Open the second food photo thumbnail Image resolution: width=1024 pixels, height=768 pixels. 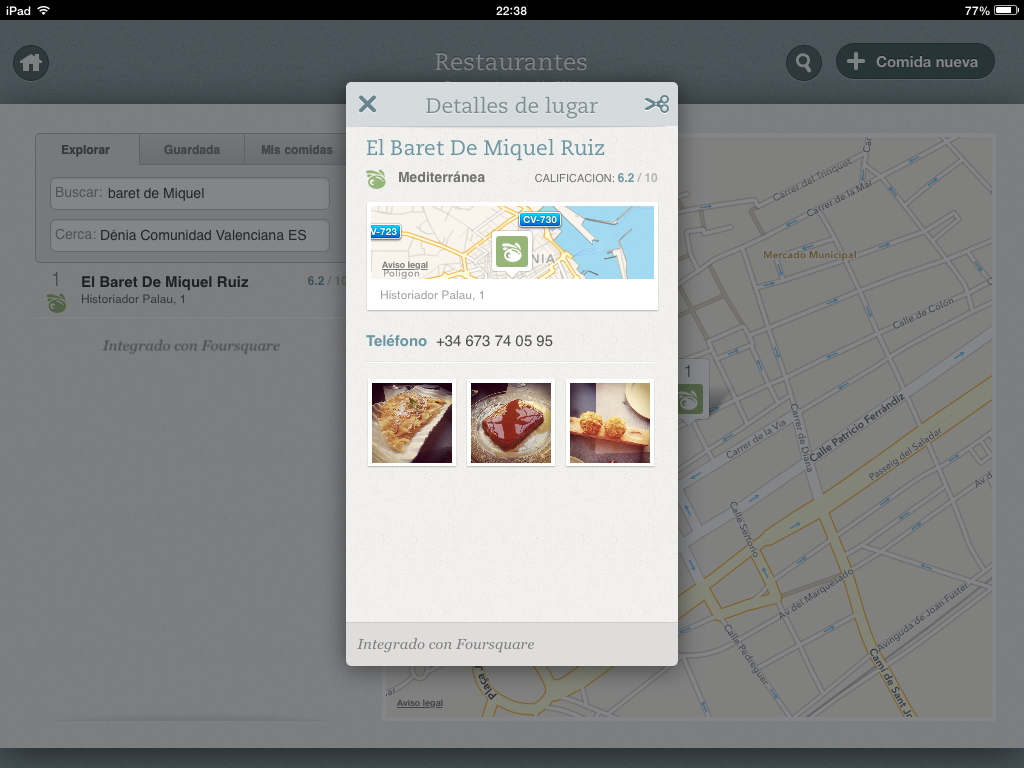click(511, 423)
